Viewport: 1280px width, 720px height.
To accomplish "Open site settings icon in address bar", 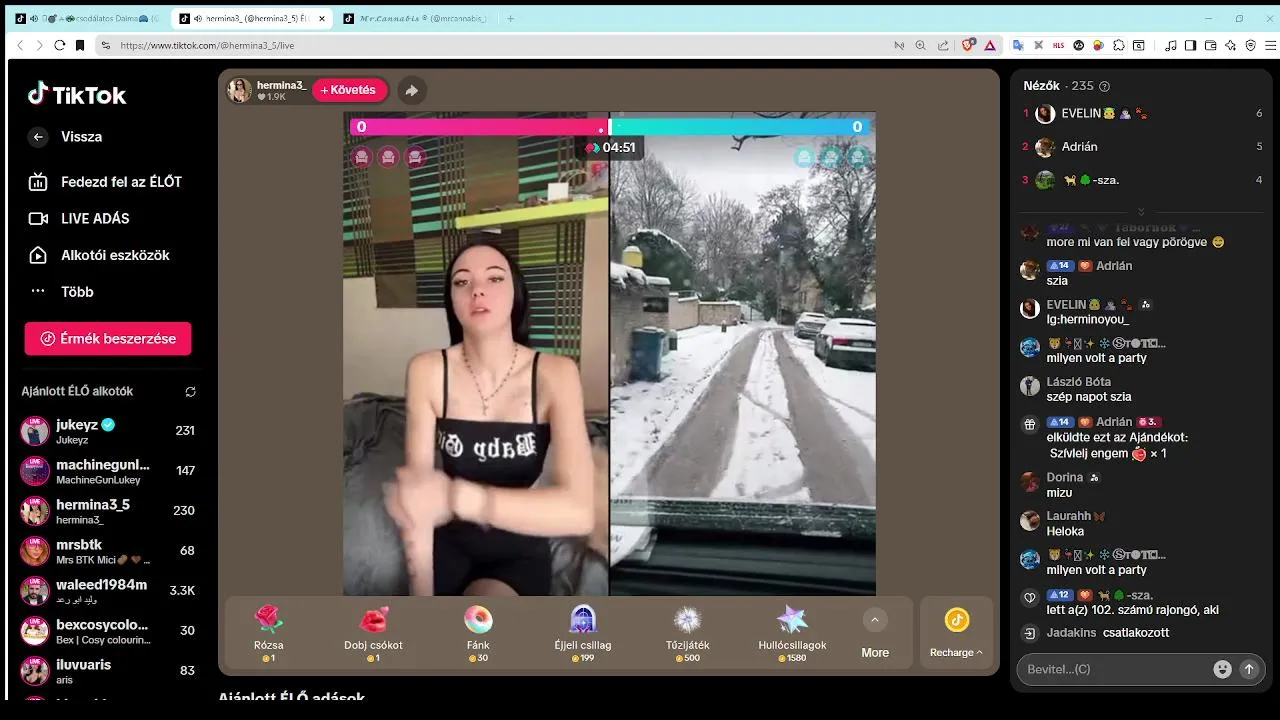I will 105,45.
